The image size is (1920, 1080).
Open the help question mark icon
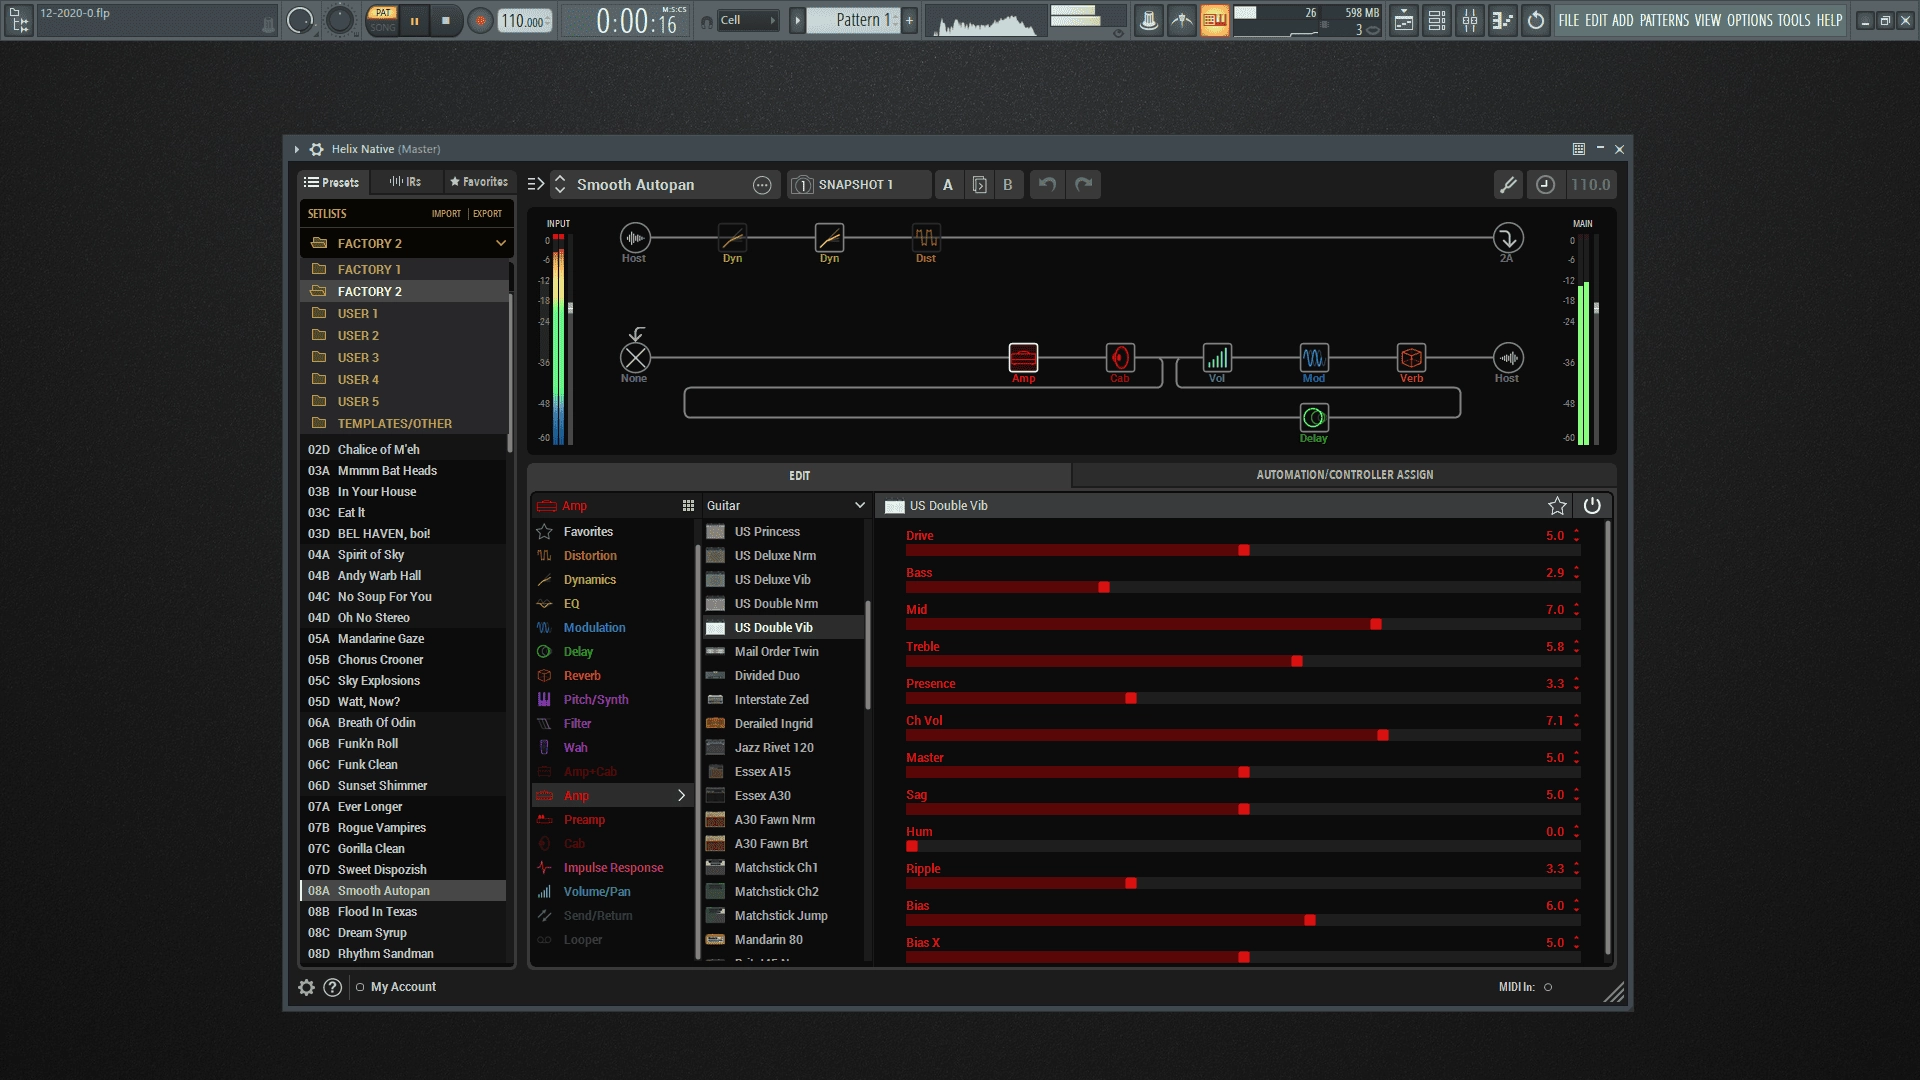click(x=333, y=987)
